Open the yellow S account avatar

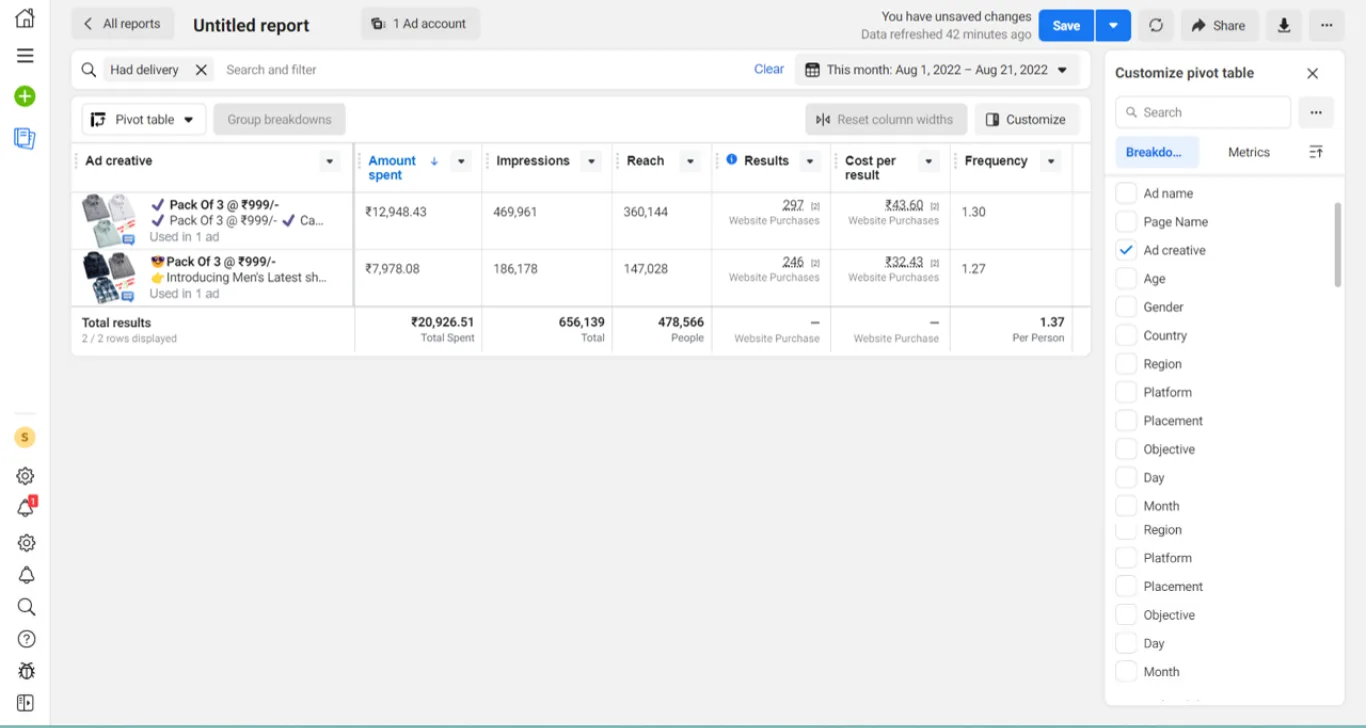coord(25,437)
